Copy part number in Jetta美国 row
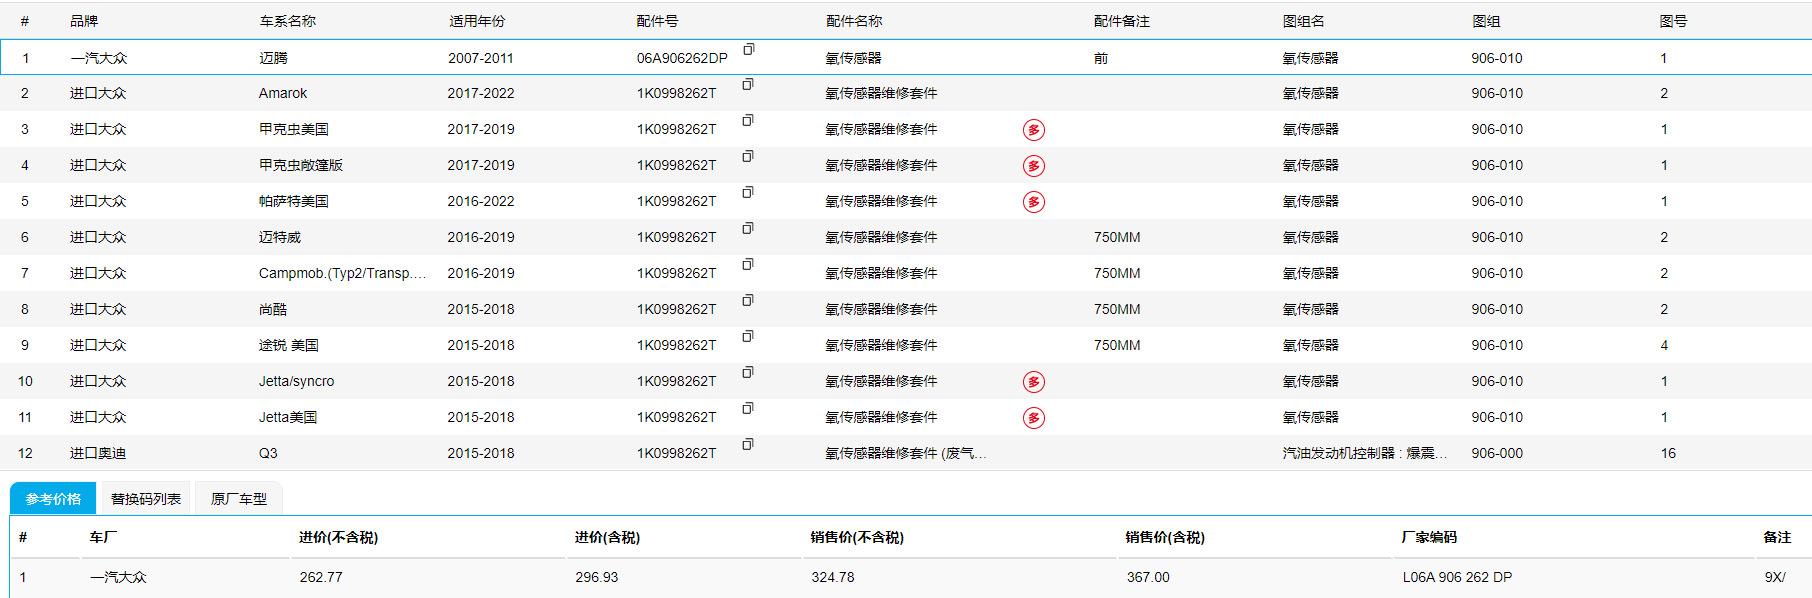The image size is (1812, 598). click(748, 409)
